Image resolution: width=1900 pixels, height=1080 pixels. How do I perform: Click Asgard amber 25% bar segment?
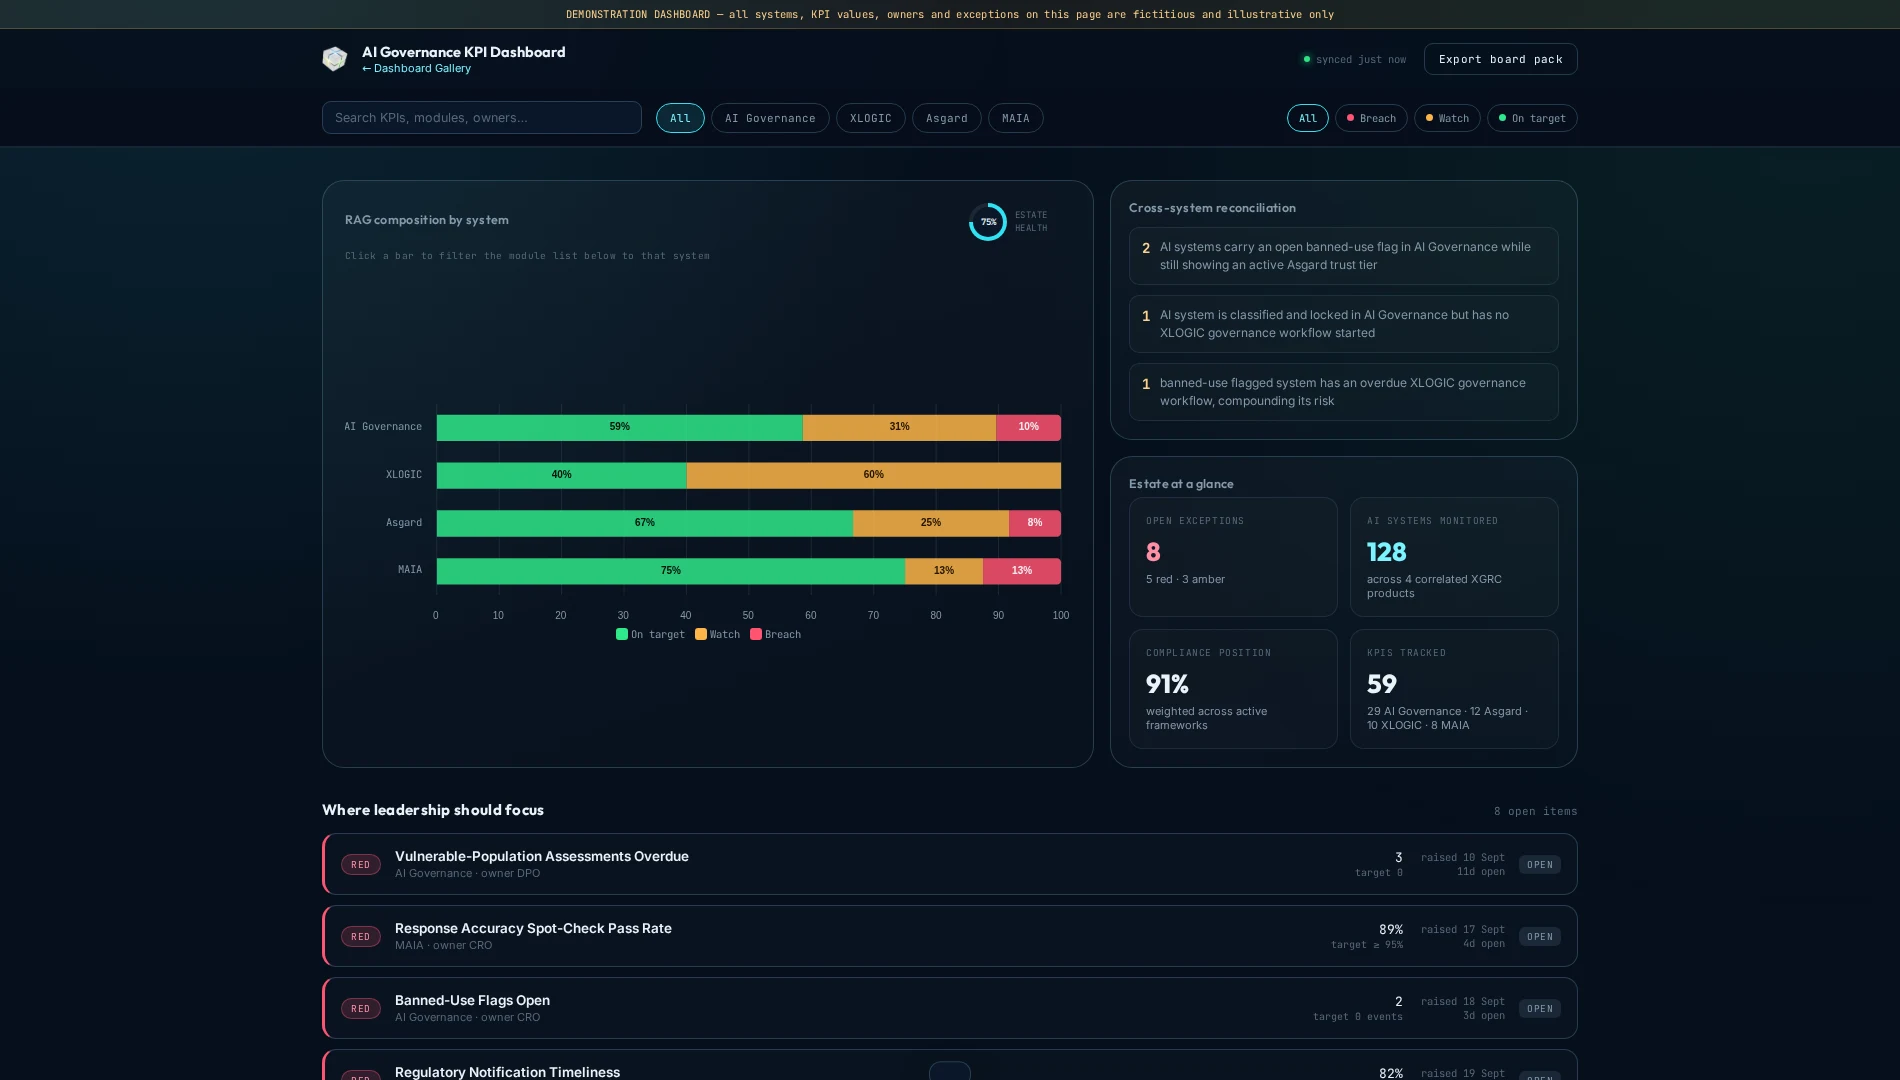(x=931, y=523)
